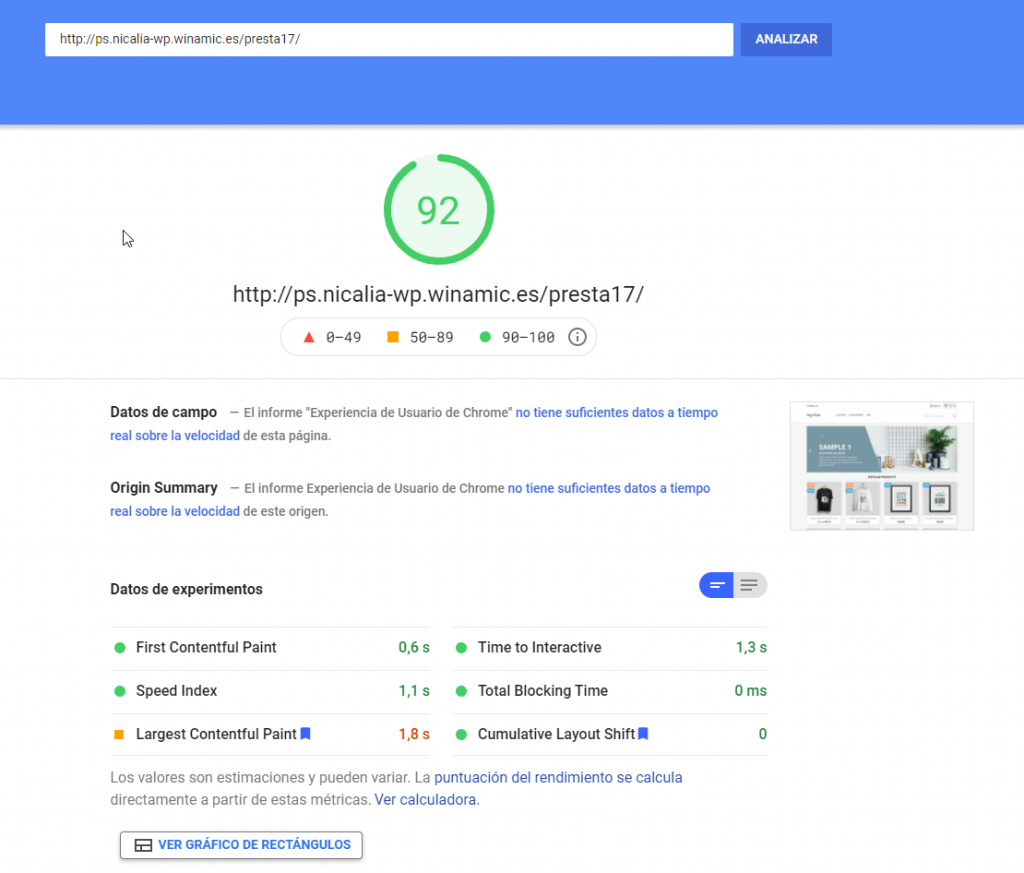Click the orange square 50–89 legend icon
Screen dimensions: 1024x873
click(393, 337)
